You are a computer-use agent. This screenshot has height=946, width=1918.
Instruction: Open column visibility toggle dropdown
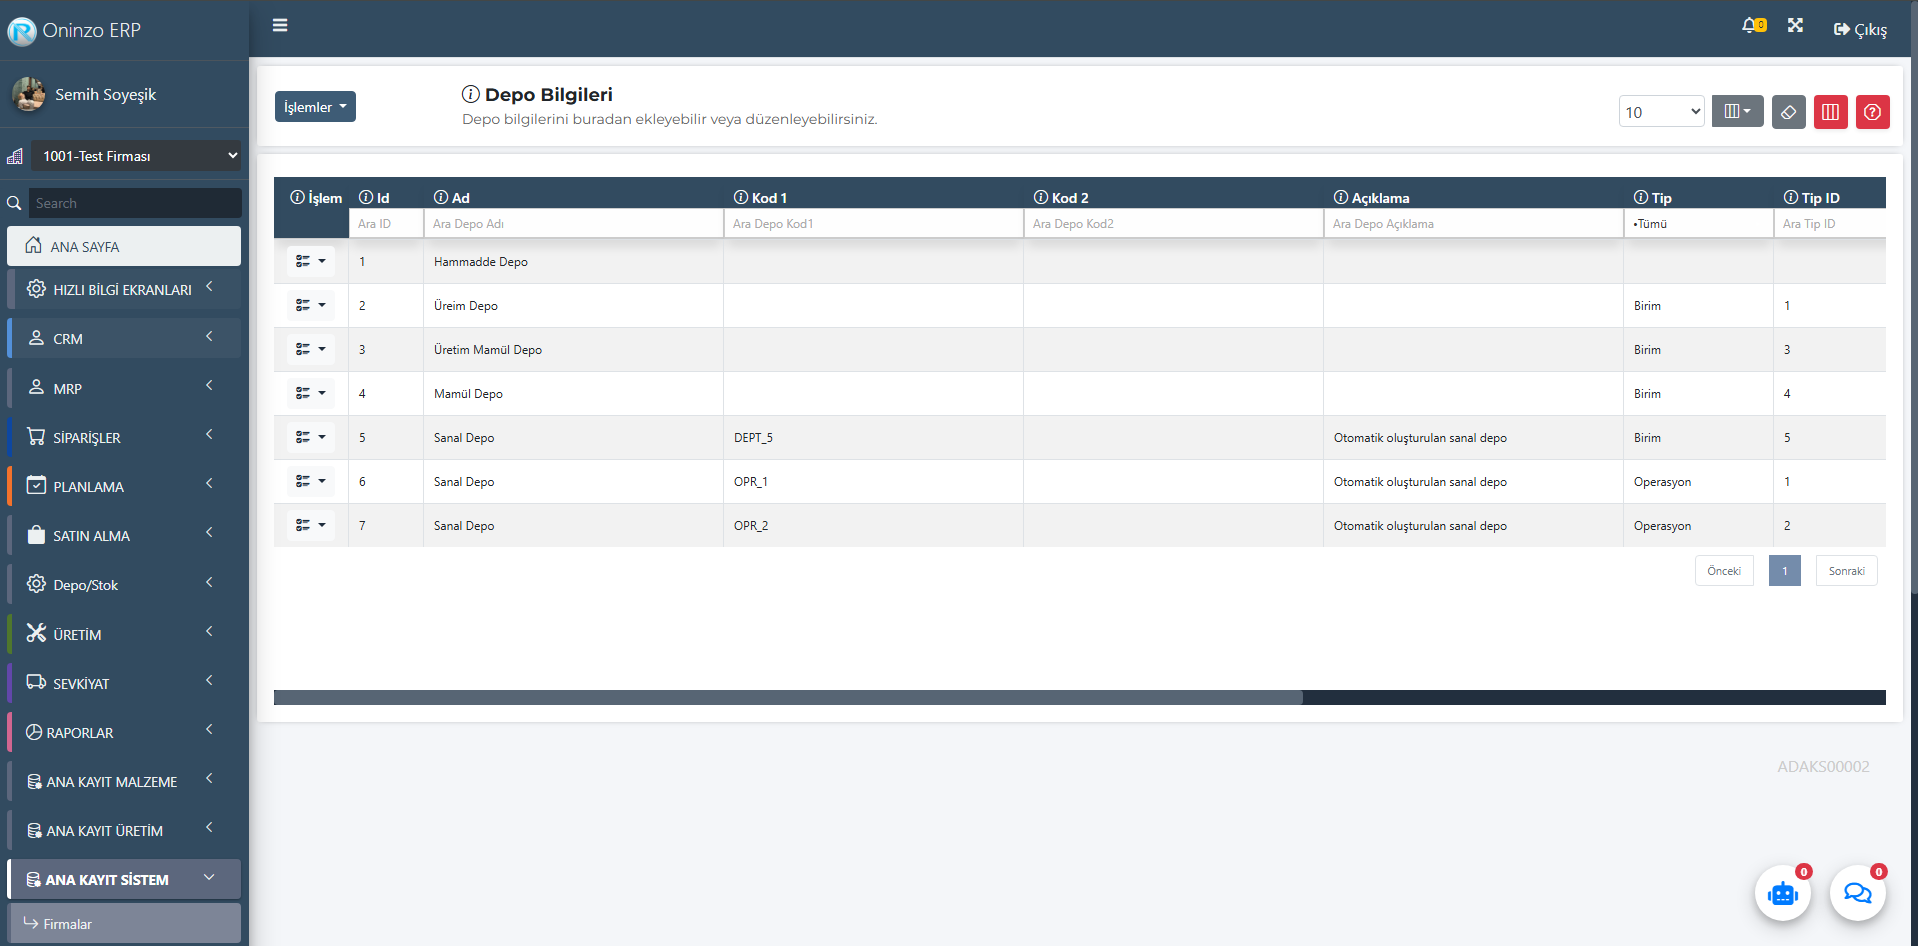pos(1737,112)
